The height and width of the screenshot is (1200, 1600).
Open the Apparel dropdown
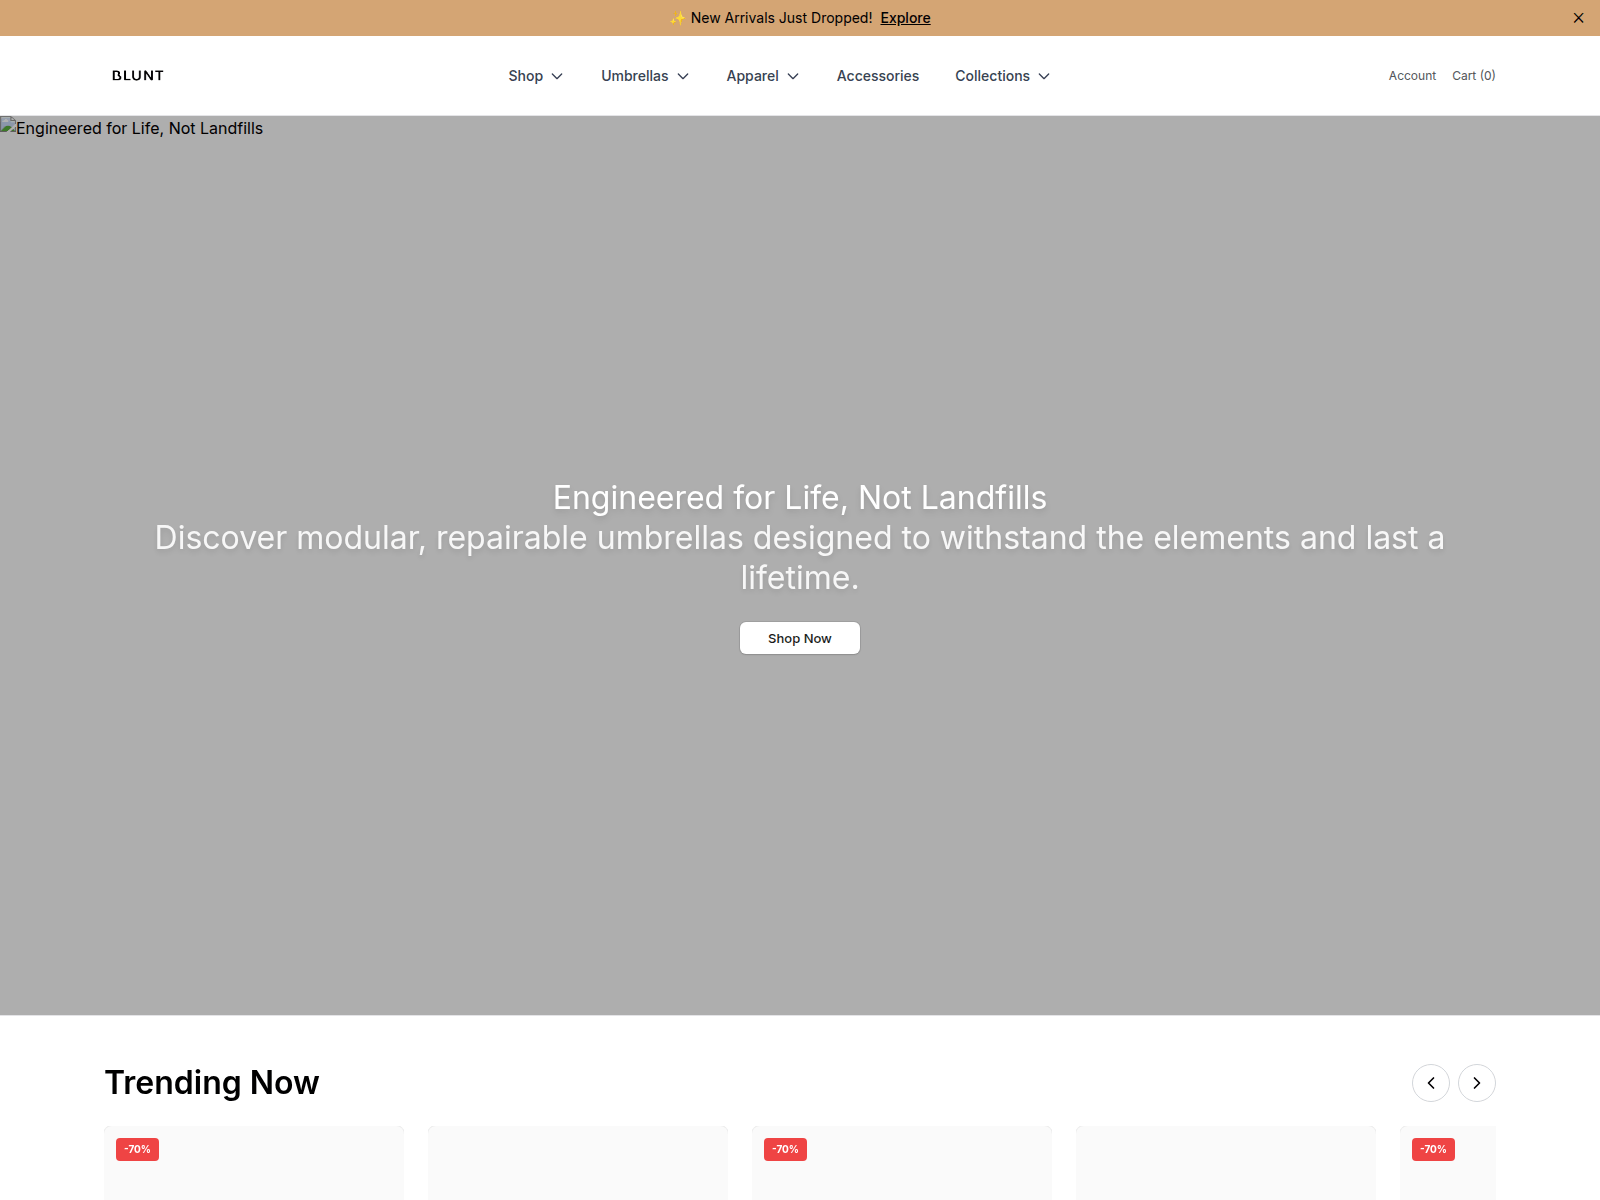point(763,76)
